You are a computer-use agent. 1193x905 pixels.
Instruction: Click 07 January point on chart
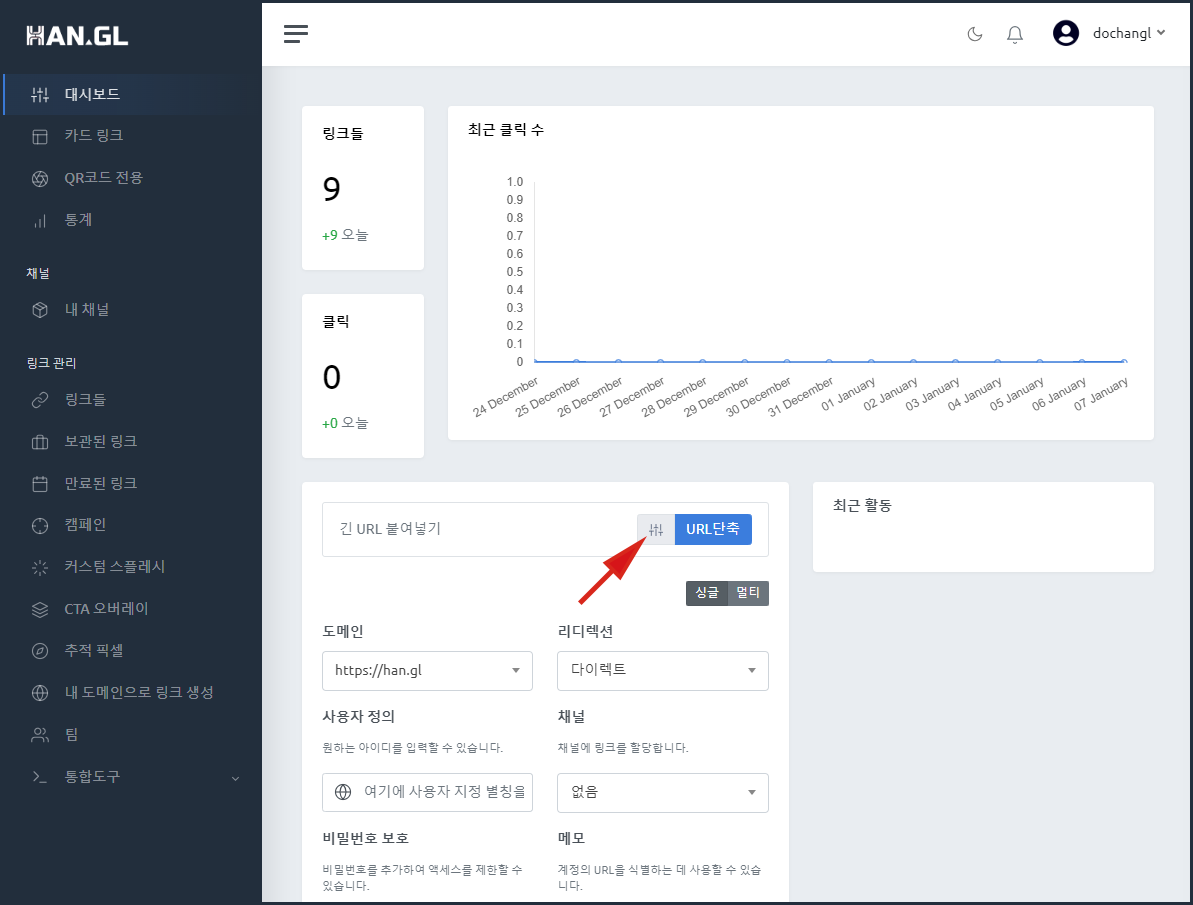tap(1124, 362)
